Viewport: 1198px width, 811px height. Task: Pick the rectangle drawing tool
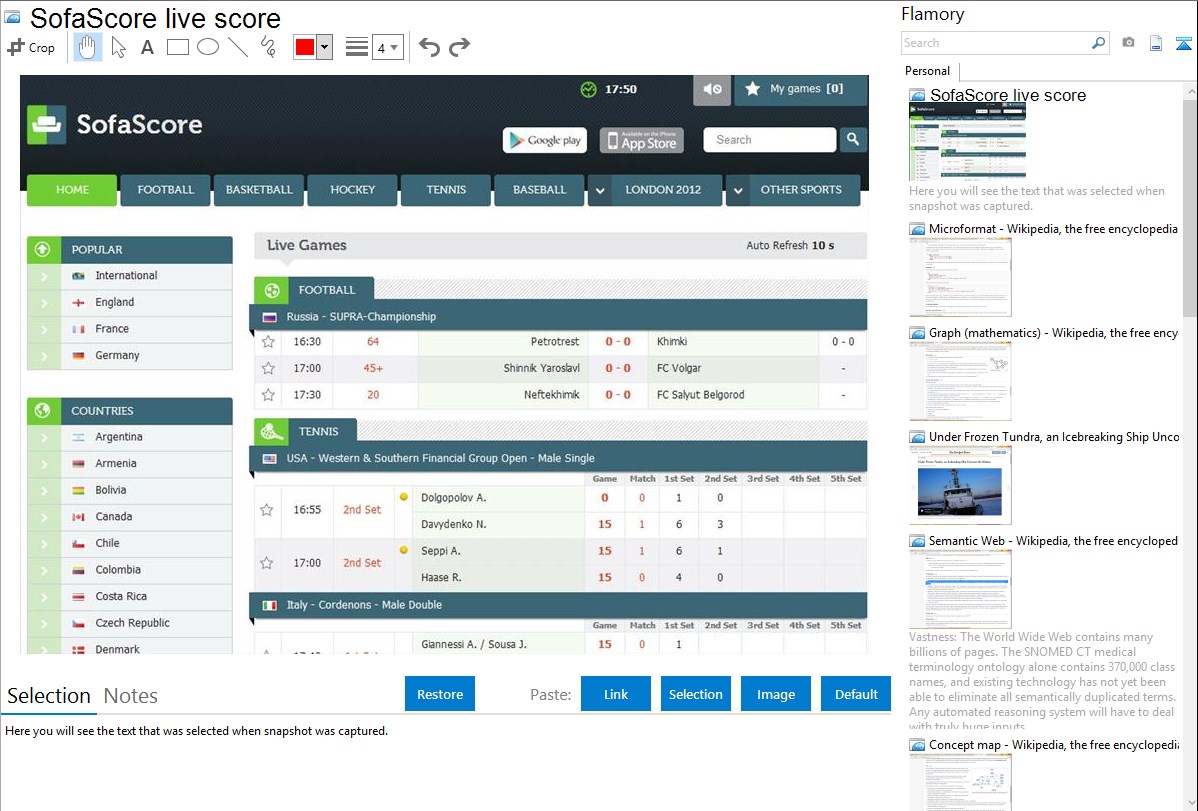177,47
